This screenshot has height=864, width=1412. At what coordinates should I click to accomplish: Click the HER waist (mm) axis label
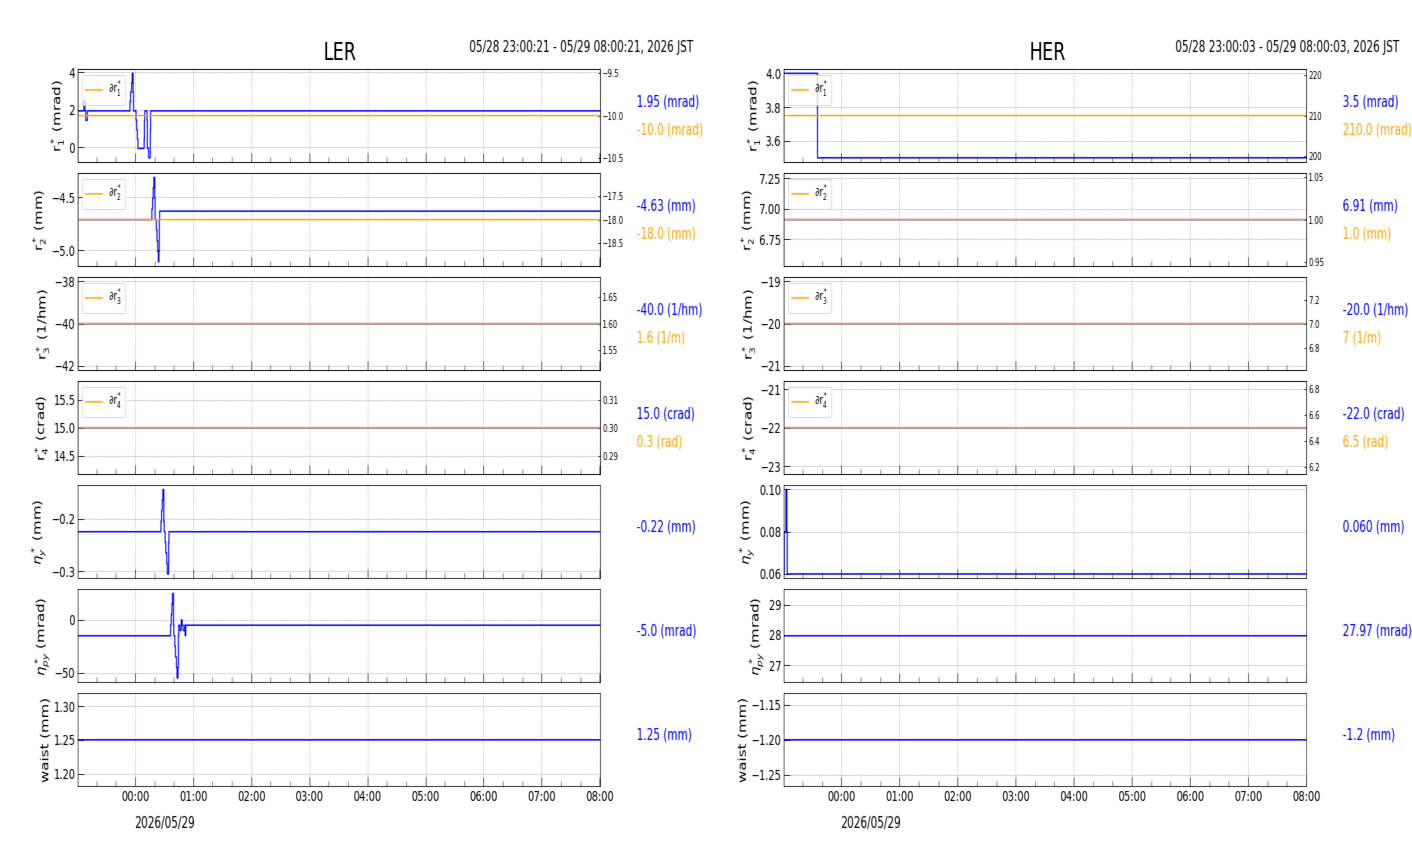(x=744, y=740)
